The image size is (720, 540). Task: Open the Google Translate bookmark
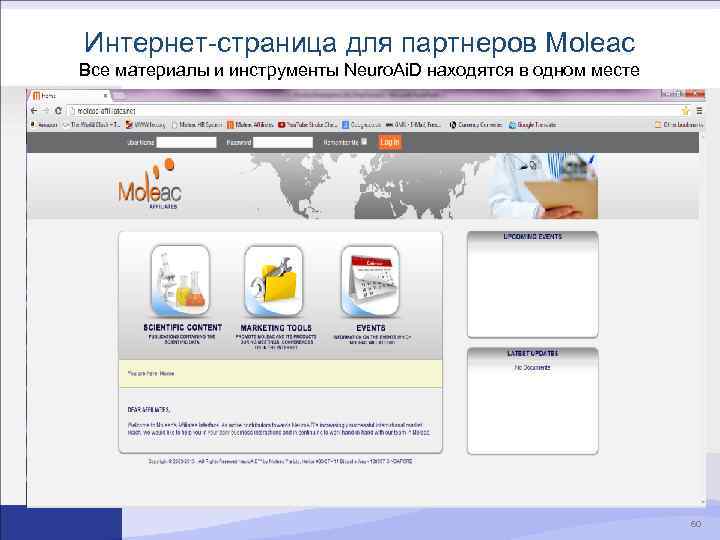(533, 124)
